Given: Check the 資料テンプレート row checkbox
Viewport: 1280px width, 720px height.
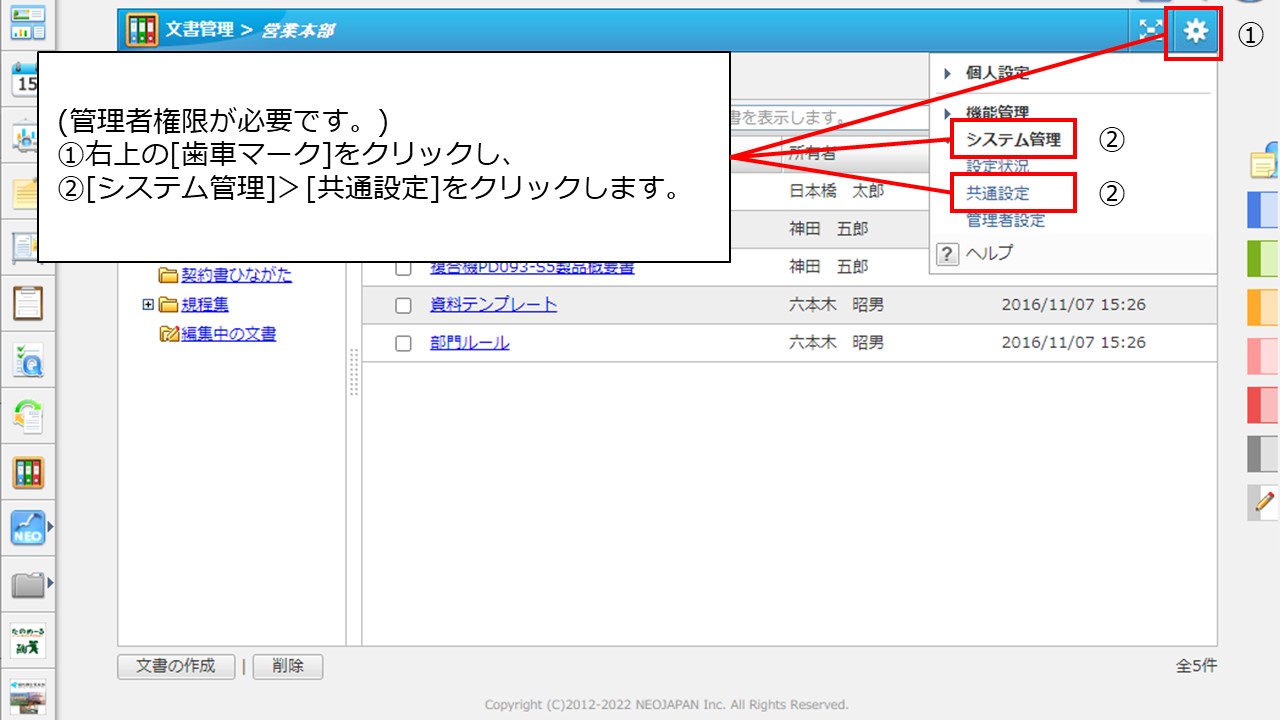Looking at the screenshot, I should (x=404, y=306).
